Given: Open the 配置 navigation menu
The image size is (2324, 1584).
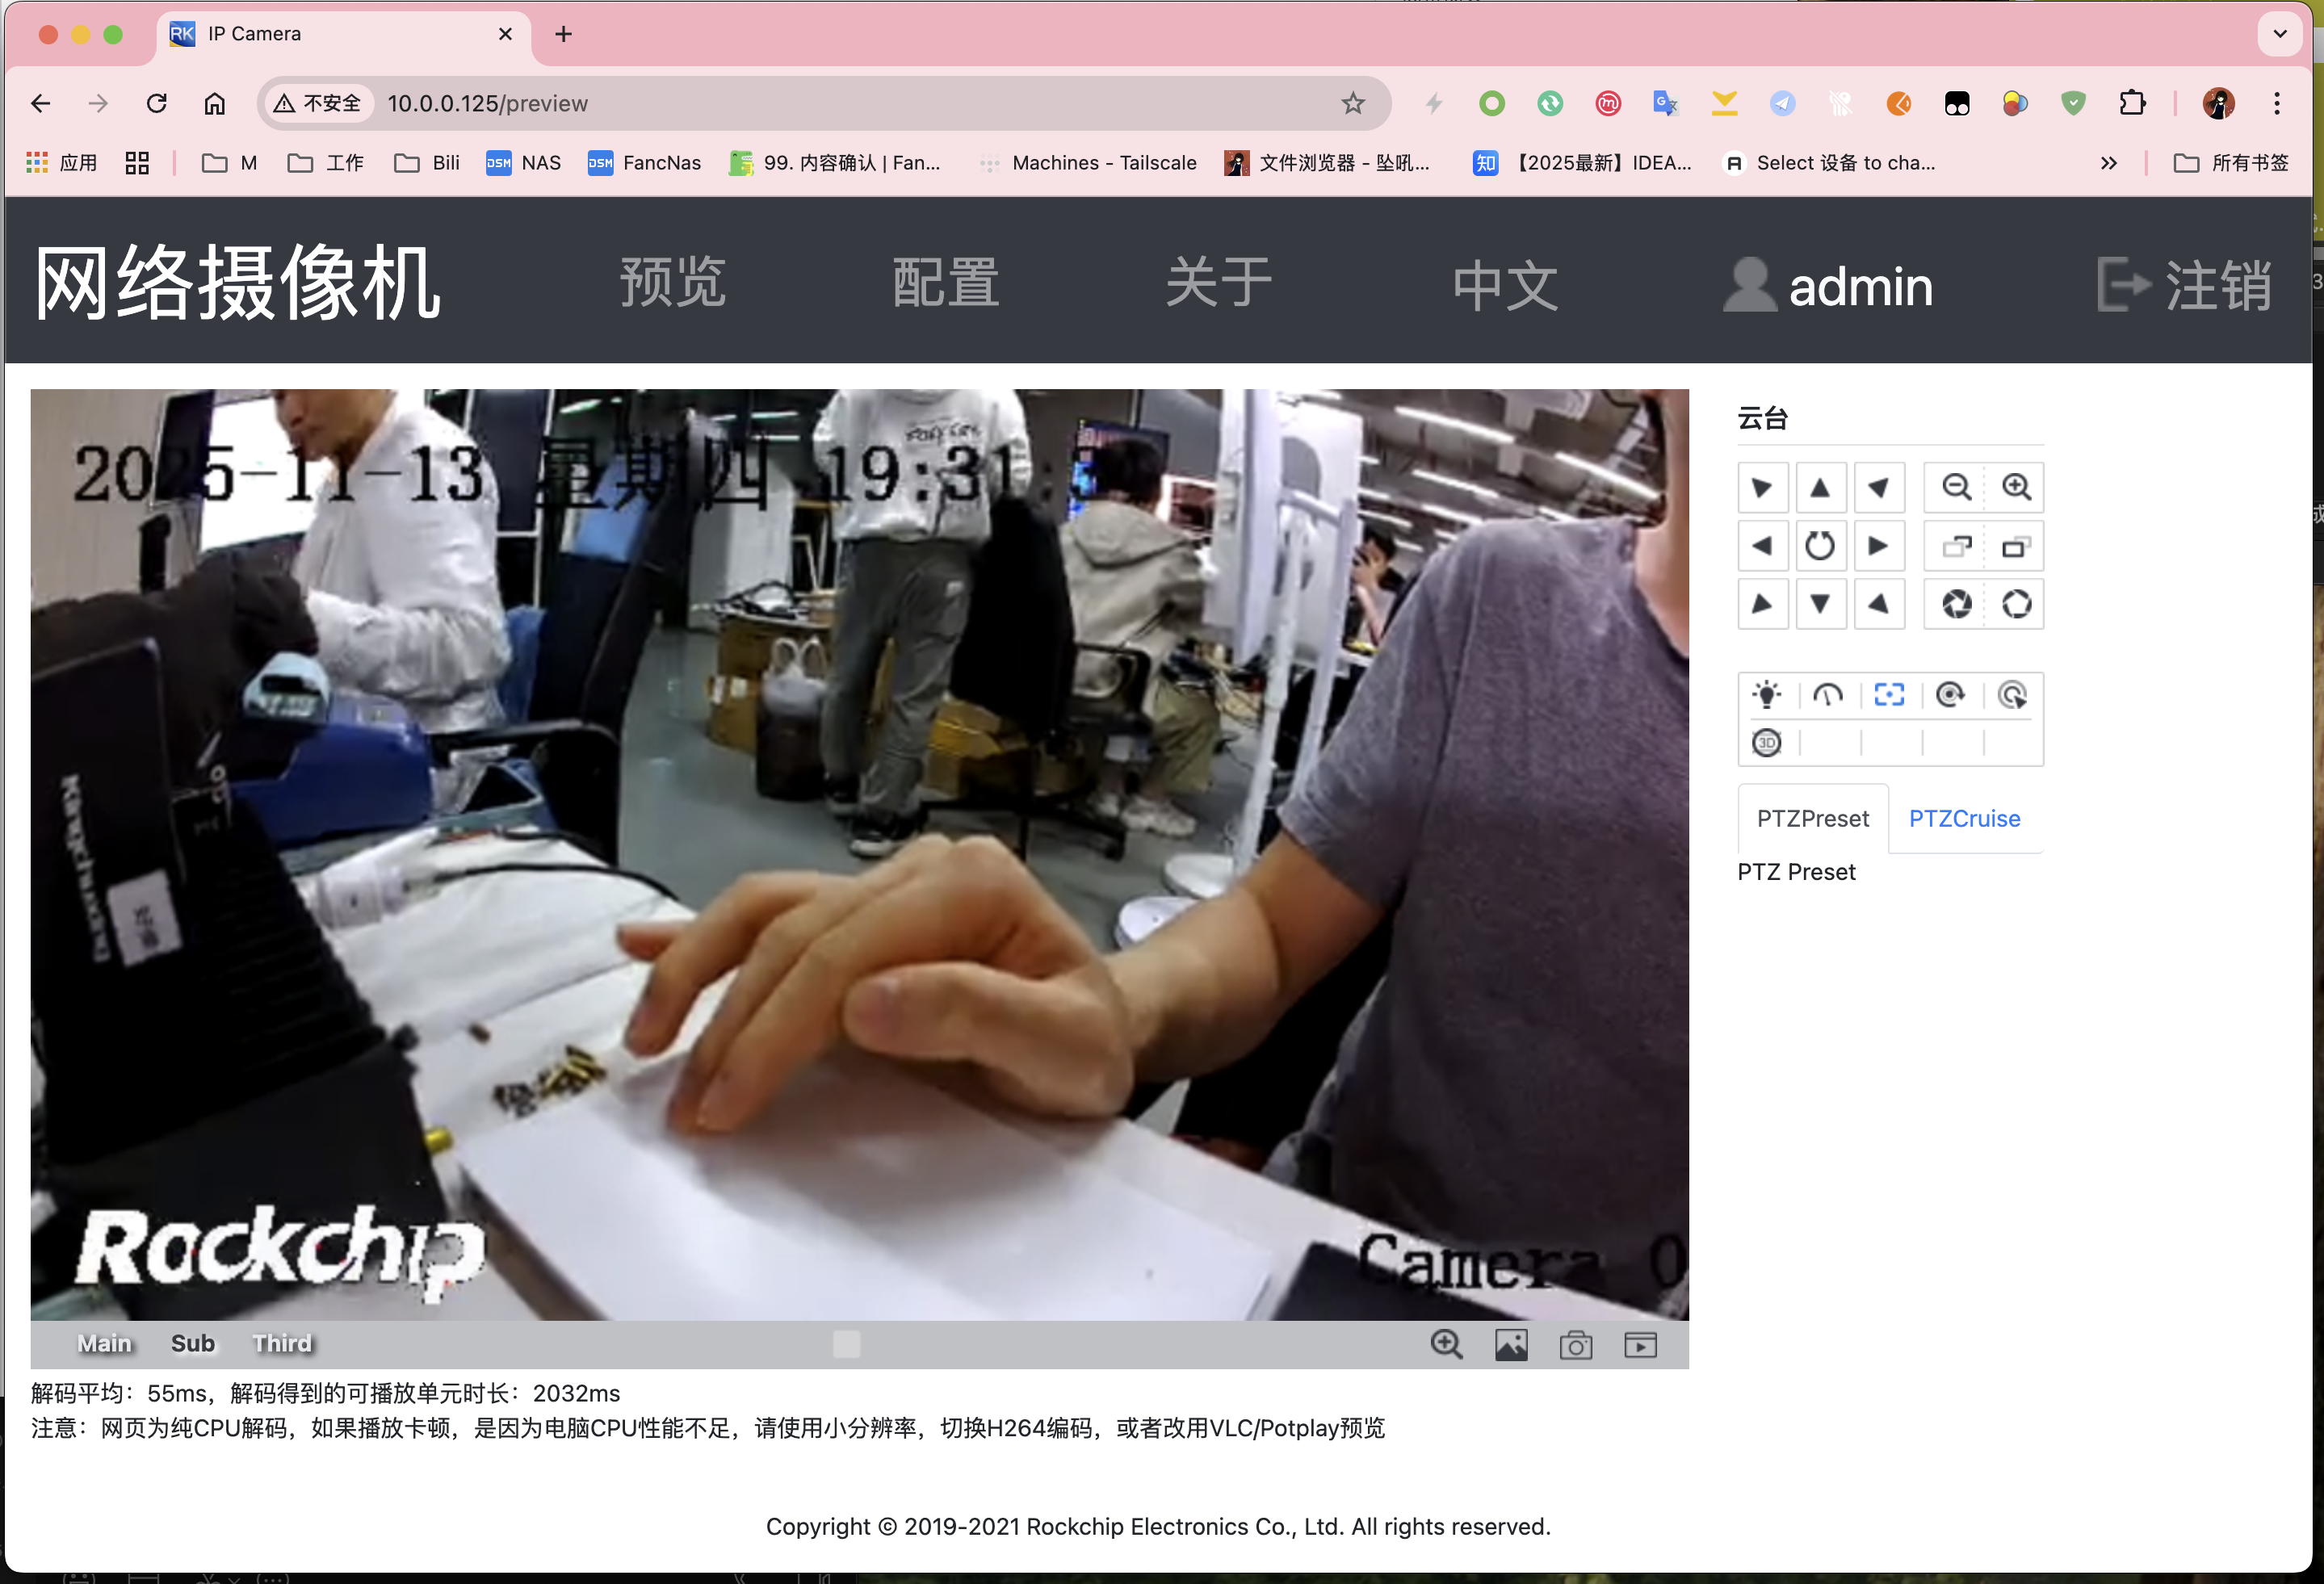Looking at the screenshot, I should point(945,283).
